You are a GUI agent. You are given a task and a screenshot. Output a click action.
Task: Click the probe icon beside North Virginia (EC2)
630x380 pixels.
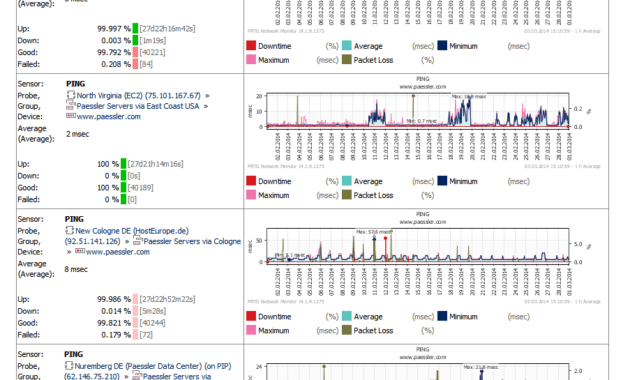pyautogui.click(x=71, y=95)
